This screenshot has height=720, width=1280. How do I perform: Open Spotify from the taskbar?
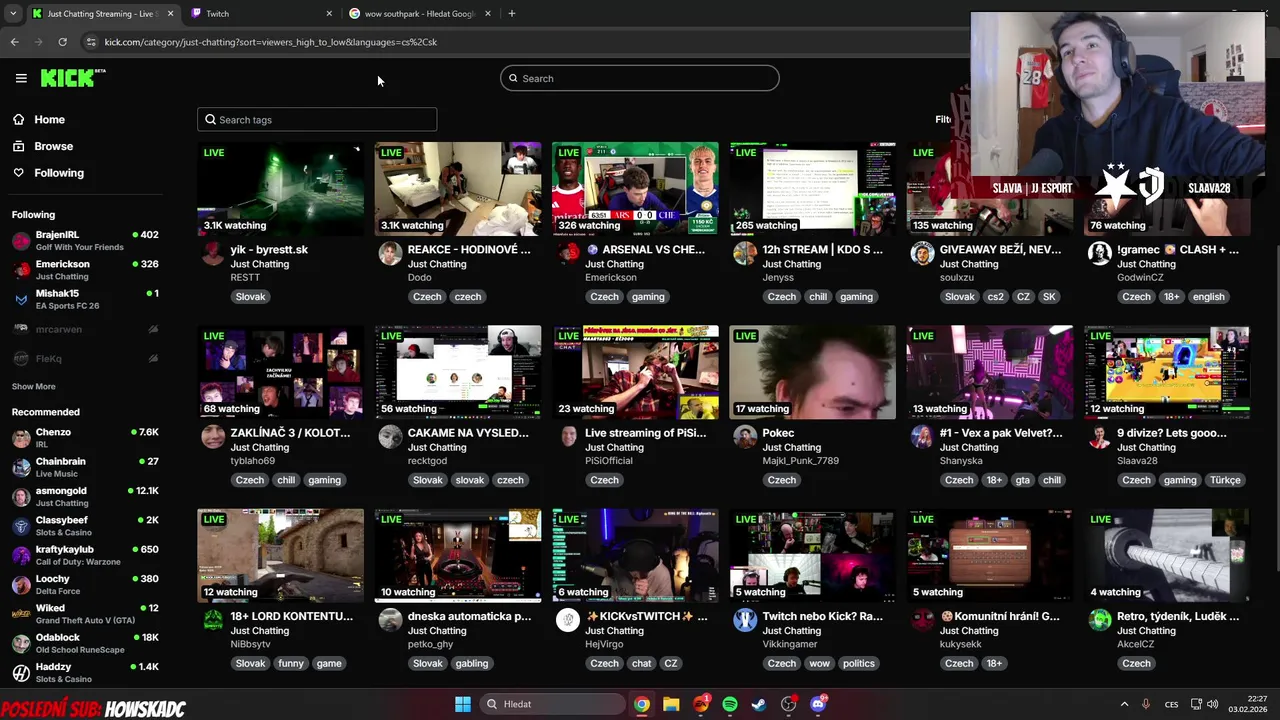730,704
